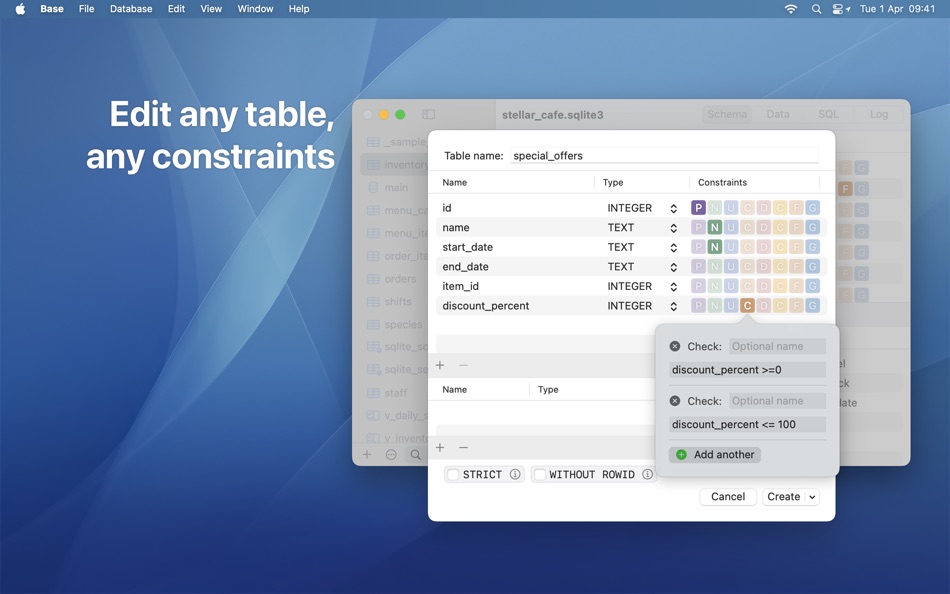This screenshot has height=594, width=950.
Task: Click plus button above STRICT checkbox
Action: (x=440, y=447)
